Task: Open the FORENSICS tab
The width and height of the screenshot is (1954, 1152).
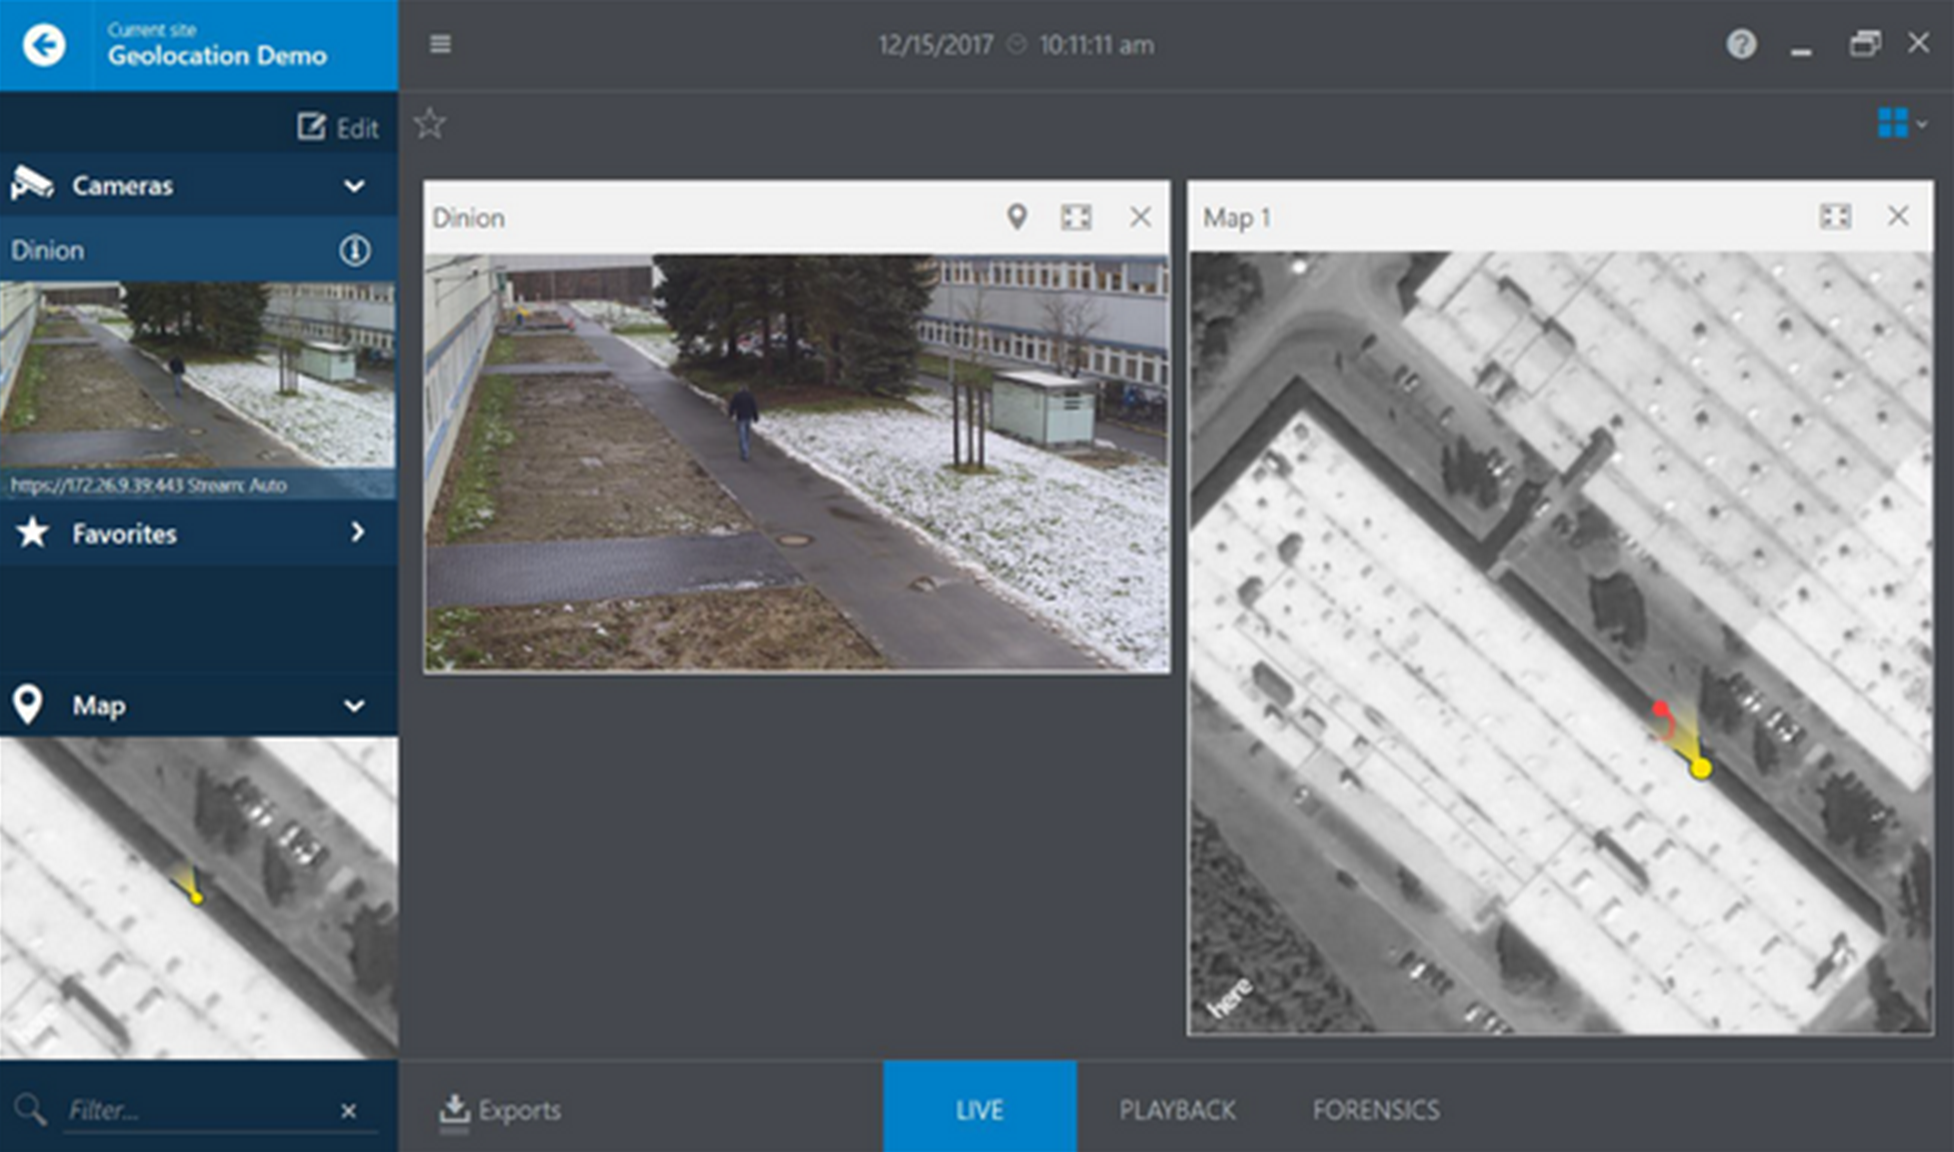Action: click(x=1375, y=1110)
